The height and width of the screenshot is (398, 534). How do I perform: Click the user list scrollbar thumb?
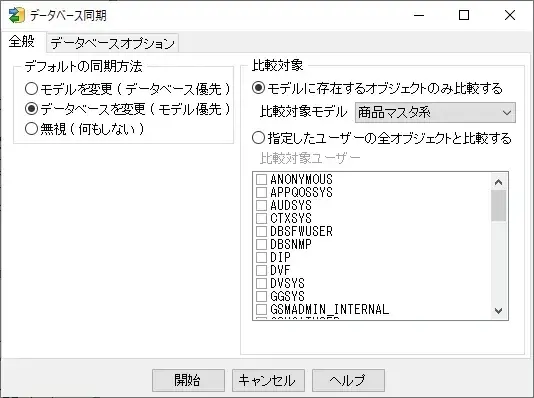pyautogui.click(x=499, y=205)
